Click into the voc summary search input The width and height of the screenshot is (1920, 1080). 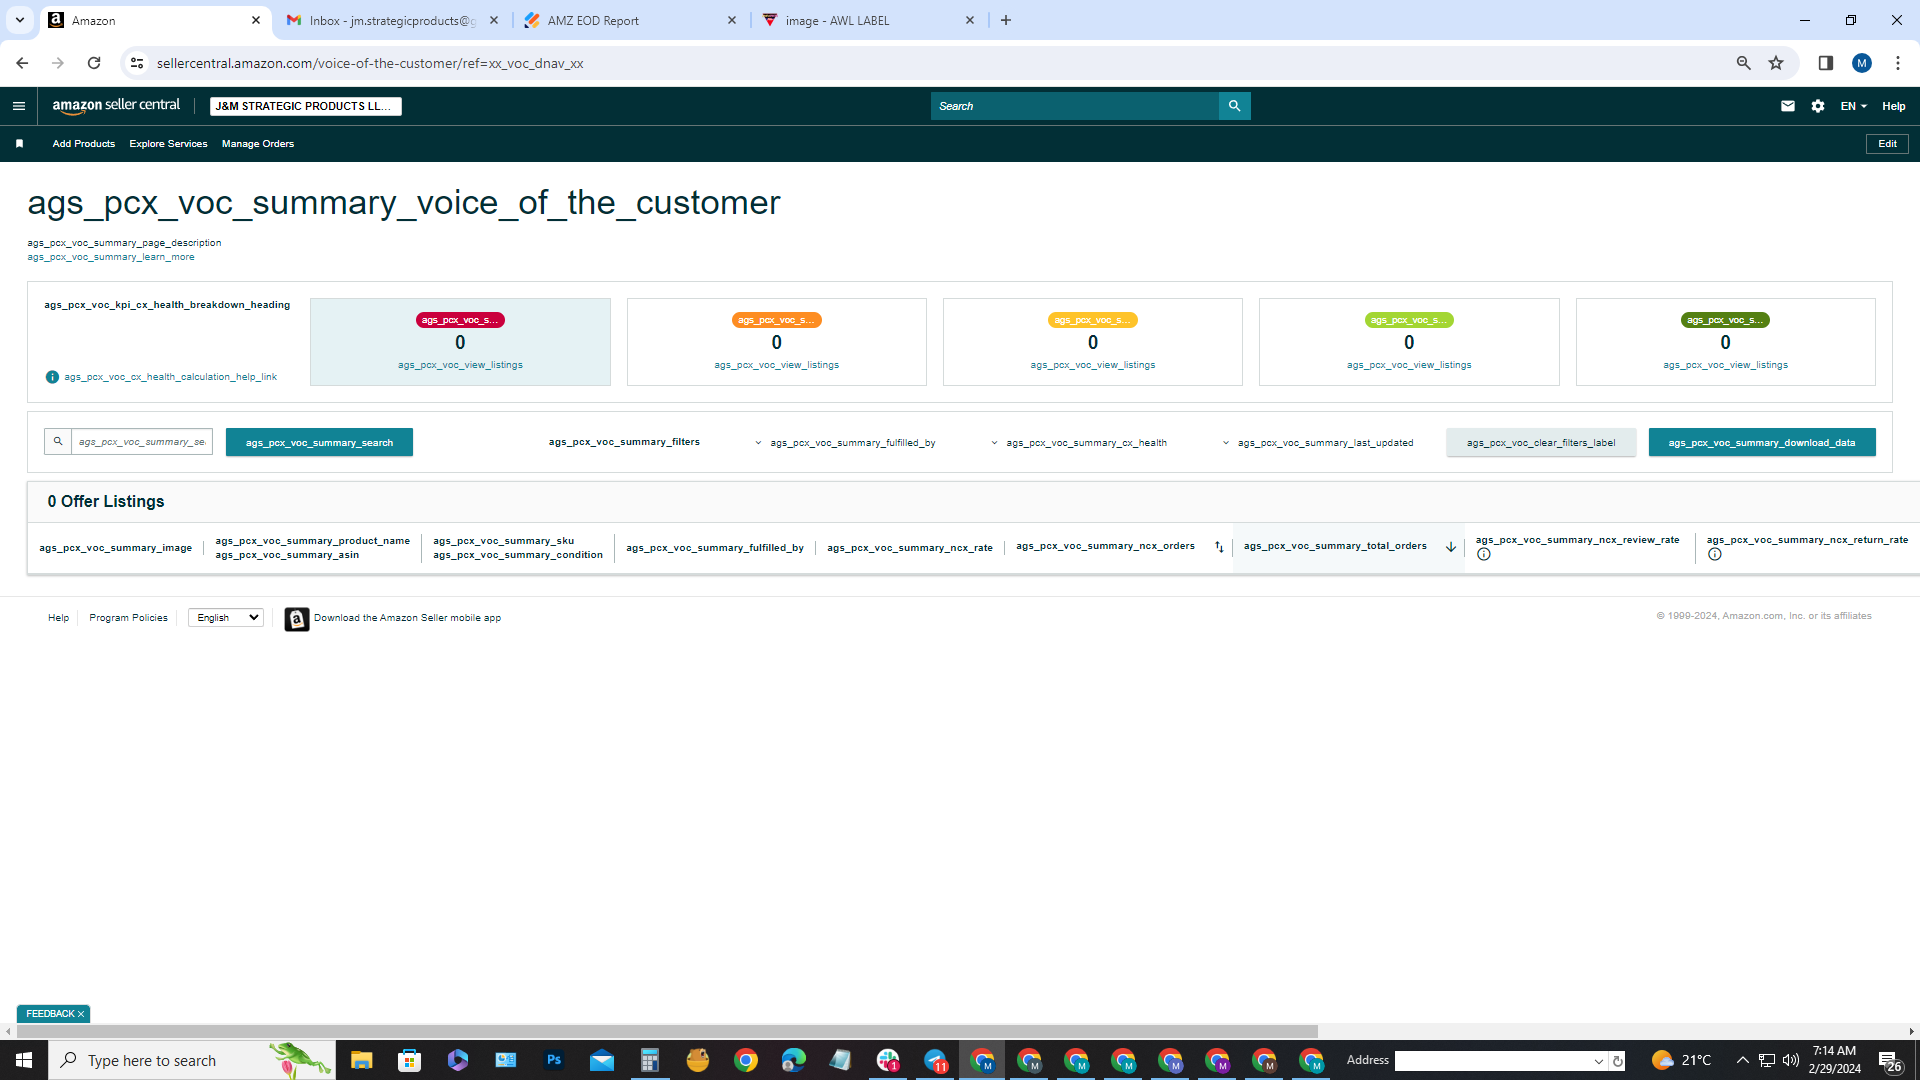141,441
